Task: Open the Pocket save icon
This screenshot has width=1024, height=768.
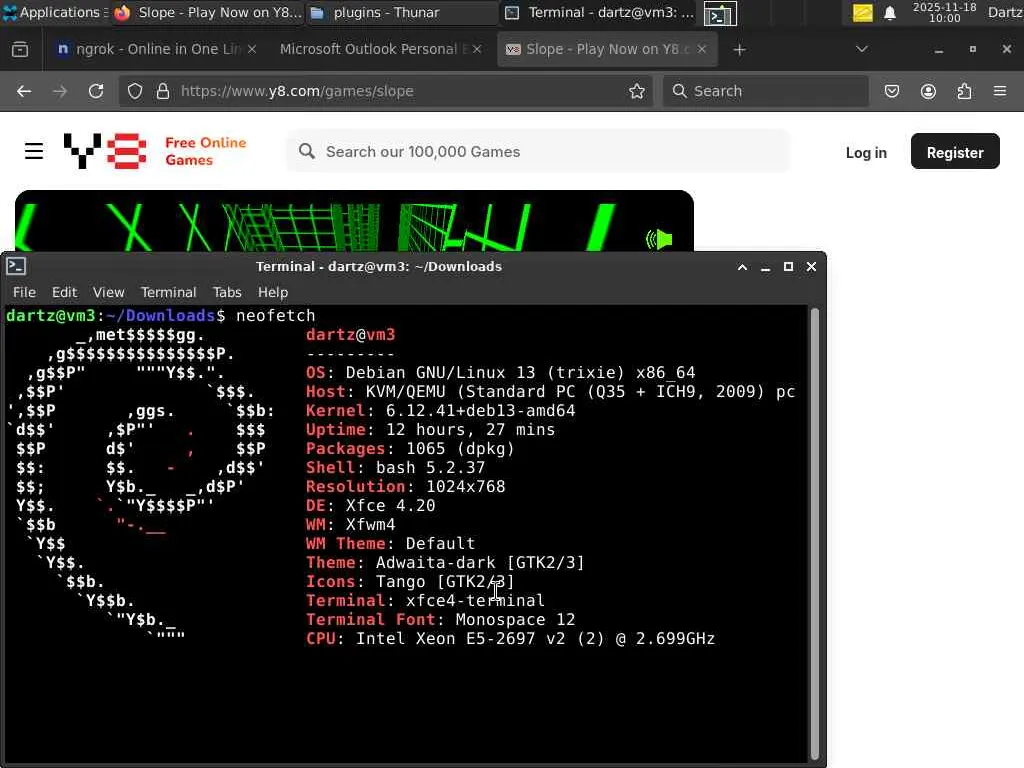Action: tap(892, 91)
